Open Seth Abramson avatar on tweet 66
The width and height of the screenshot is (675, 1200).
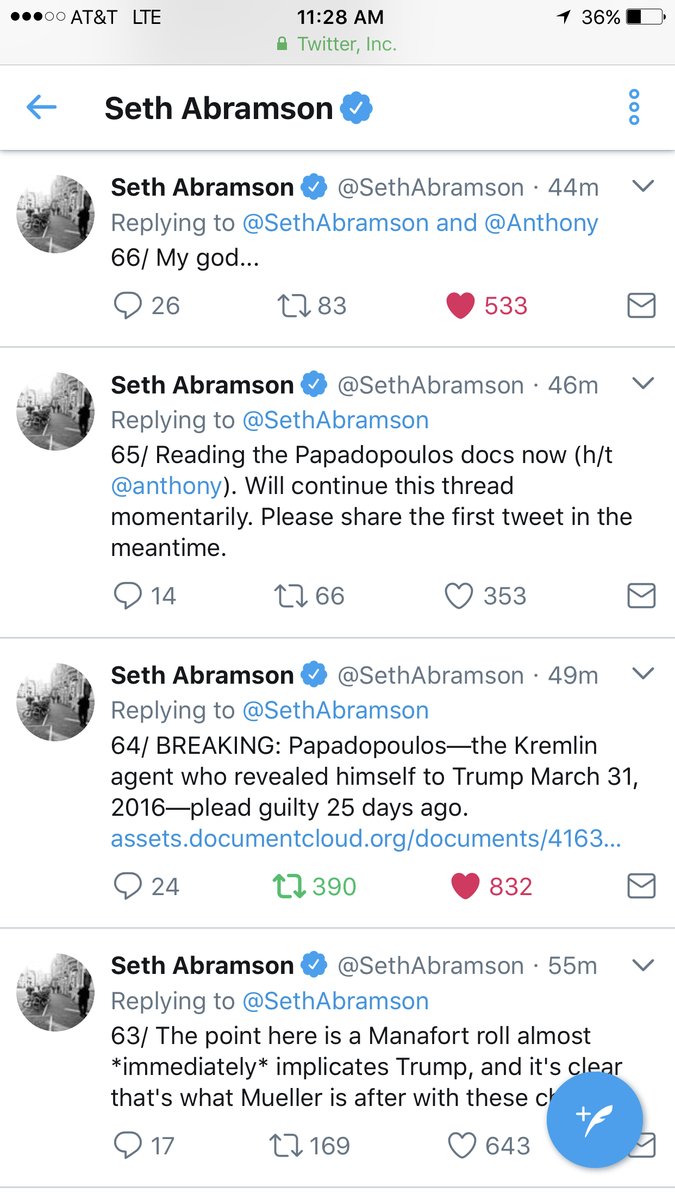tap(55, 214)
